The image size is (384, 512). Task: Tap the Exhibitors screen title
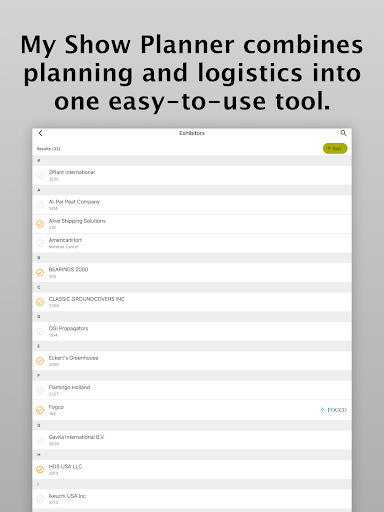point(192,133)
